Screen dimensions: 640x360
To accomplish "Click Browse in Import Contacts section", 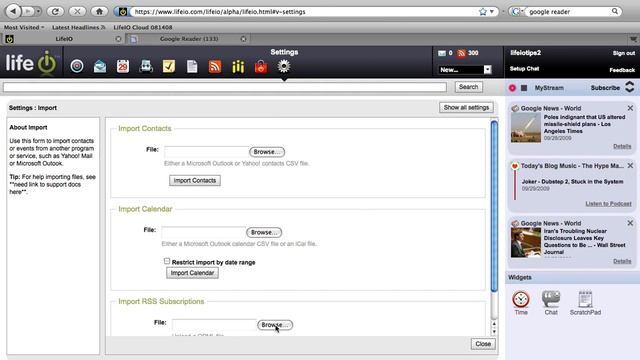I will point(267,152).
